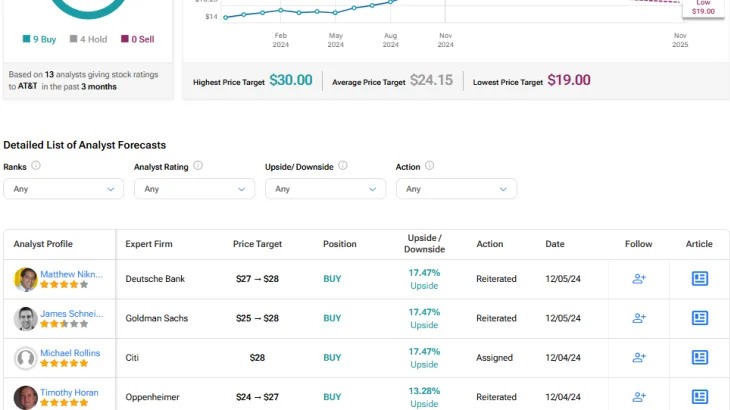
Task: Show info tooltip next to Ranks
Action: 36,166
